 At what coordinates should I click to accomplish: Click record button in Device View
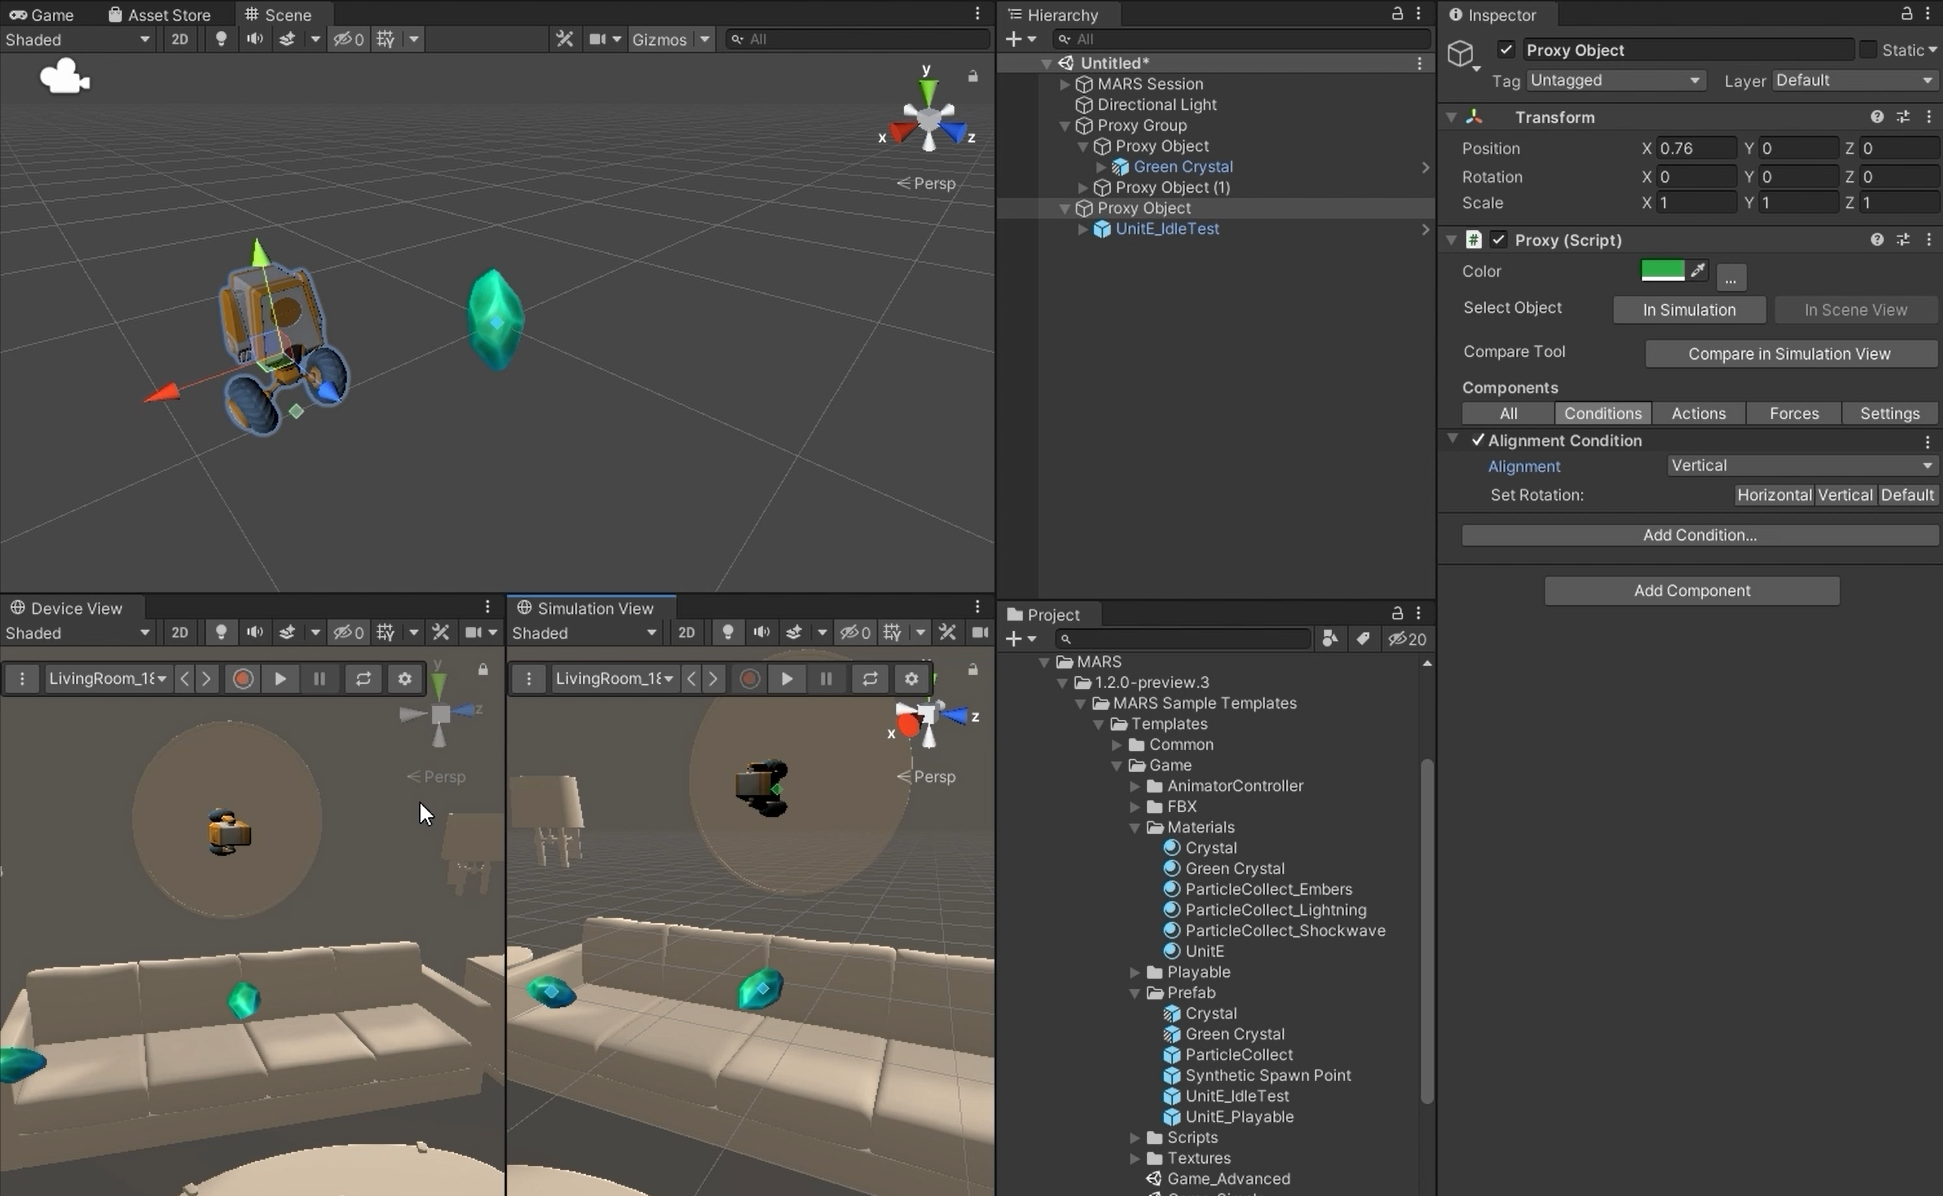point(242,678)
